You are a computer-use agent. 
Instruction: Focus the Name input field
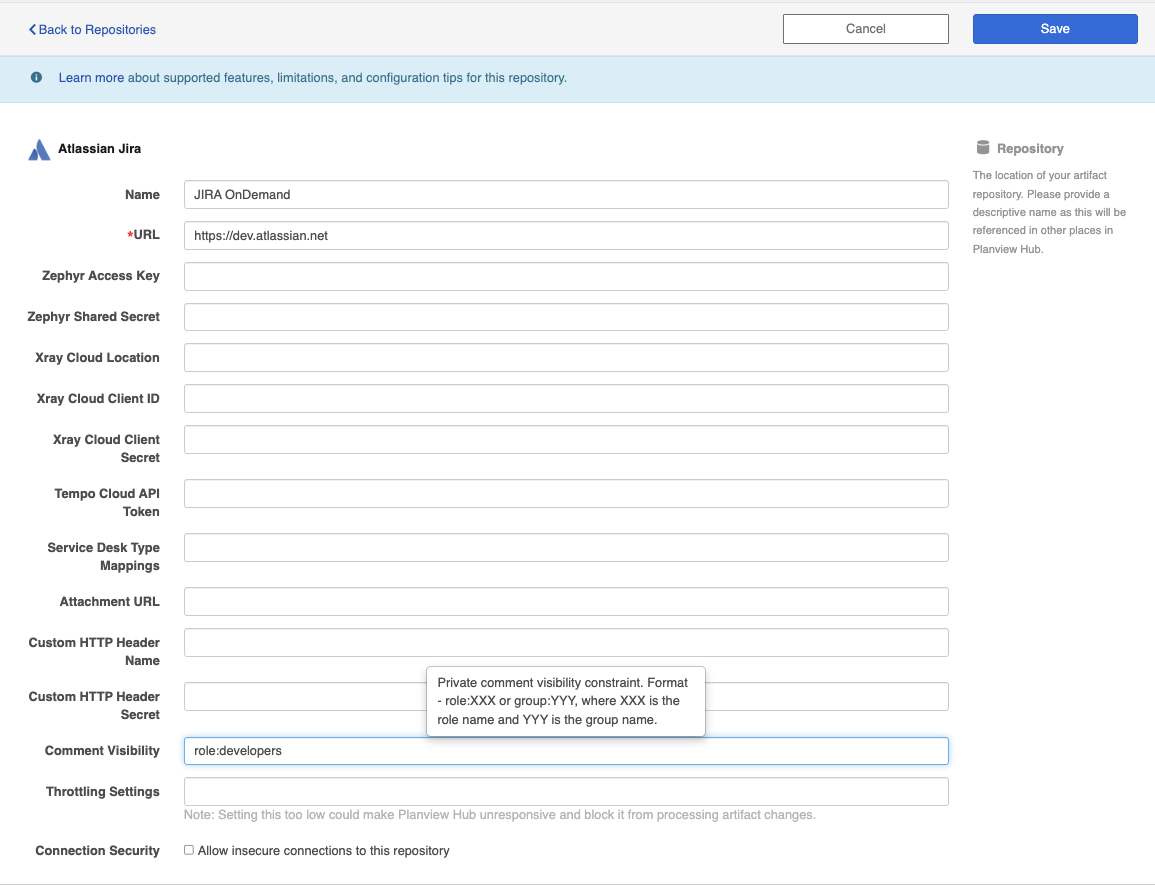pos(566,195)
